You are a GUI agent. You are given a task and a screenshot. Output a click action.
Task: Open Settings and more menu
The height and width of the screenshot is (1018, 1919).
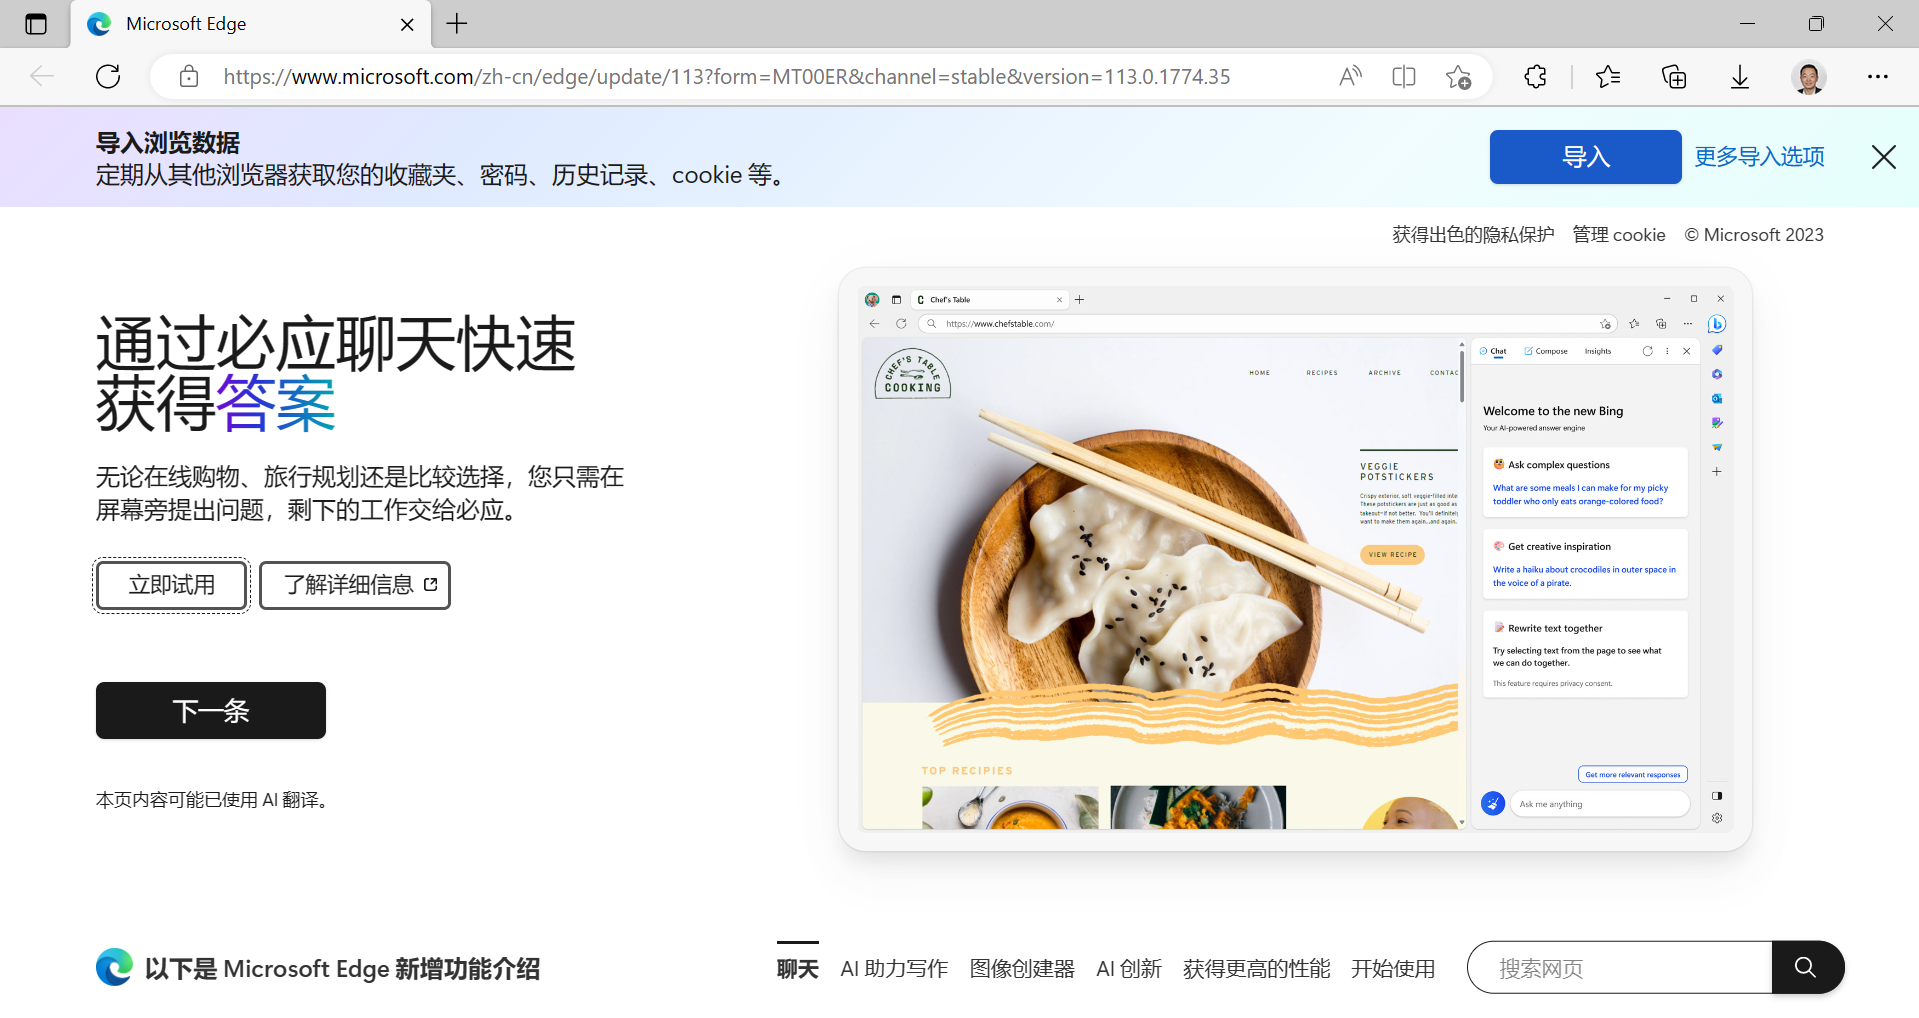1878,76
